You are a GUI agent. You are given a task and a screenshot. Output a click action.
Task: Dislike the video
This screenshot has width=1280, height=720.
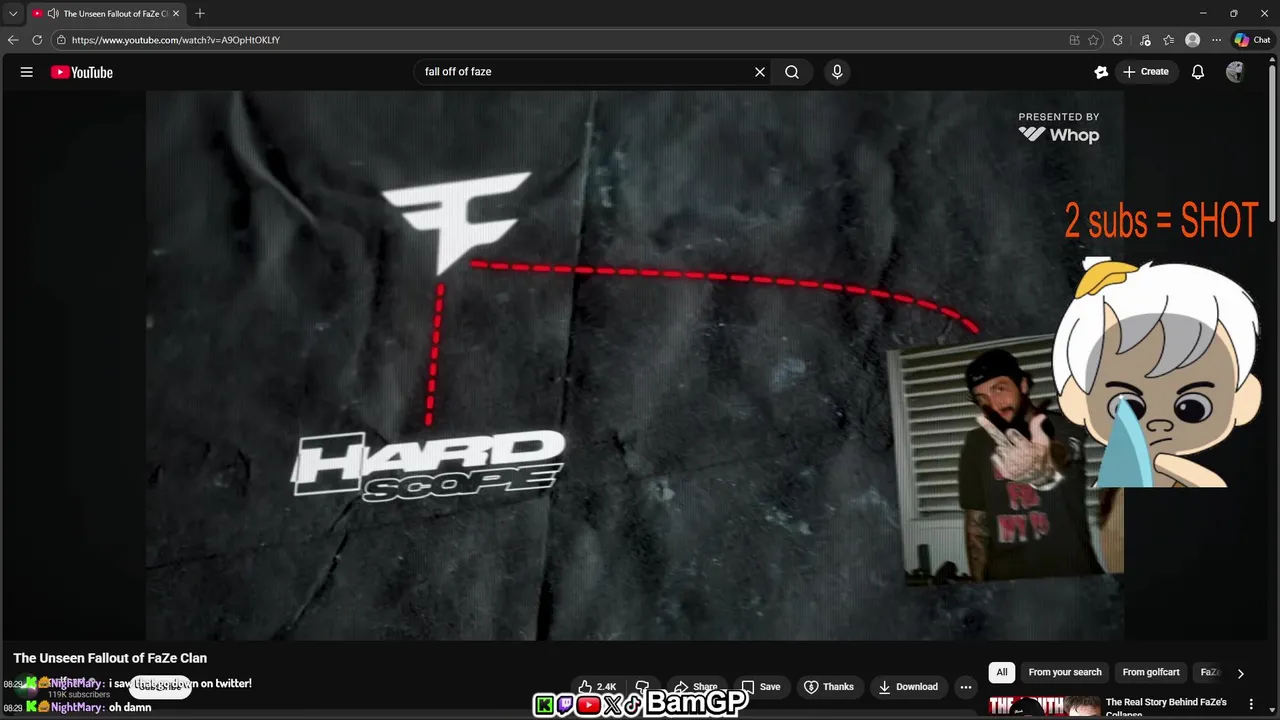[642, 687]
